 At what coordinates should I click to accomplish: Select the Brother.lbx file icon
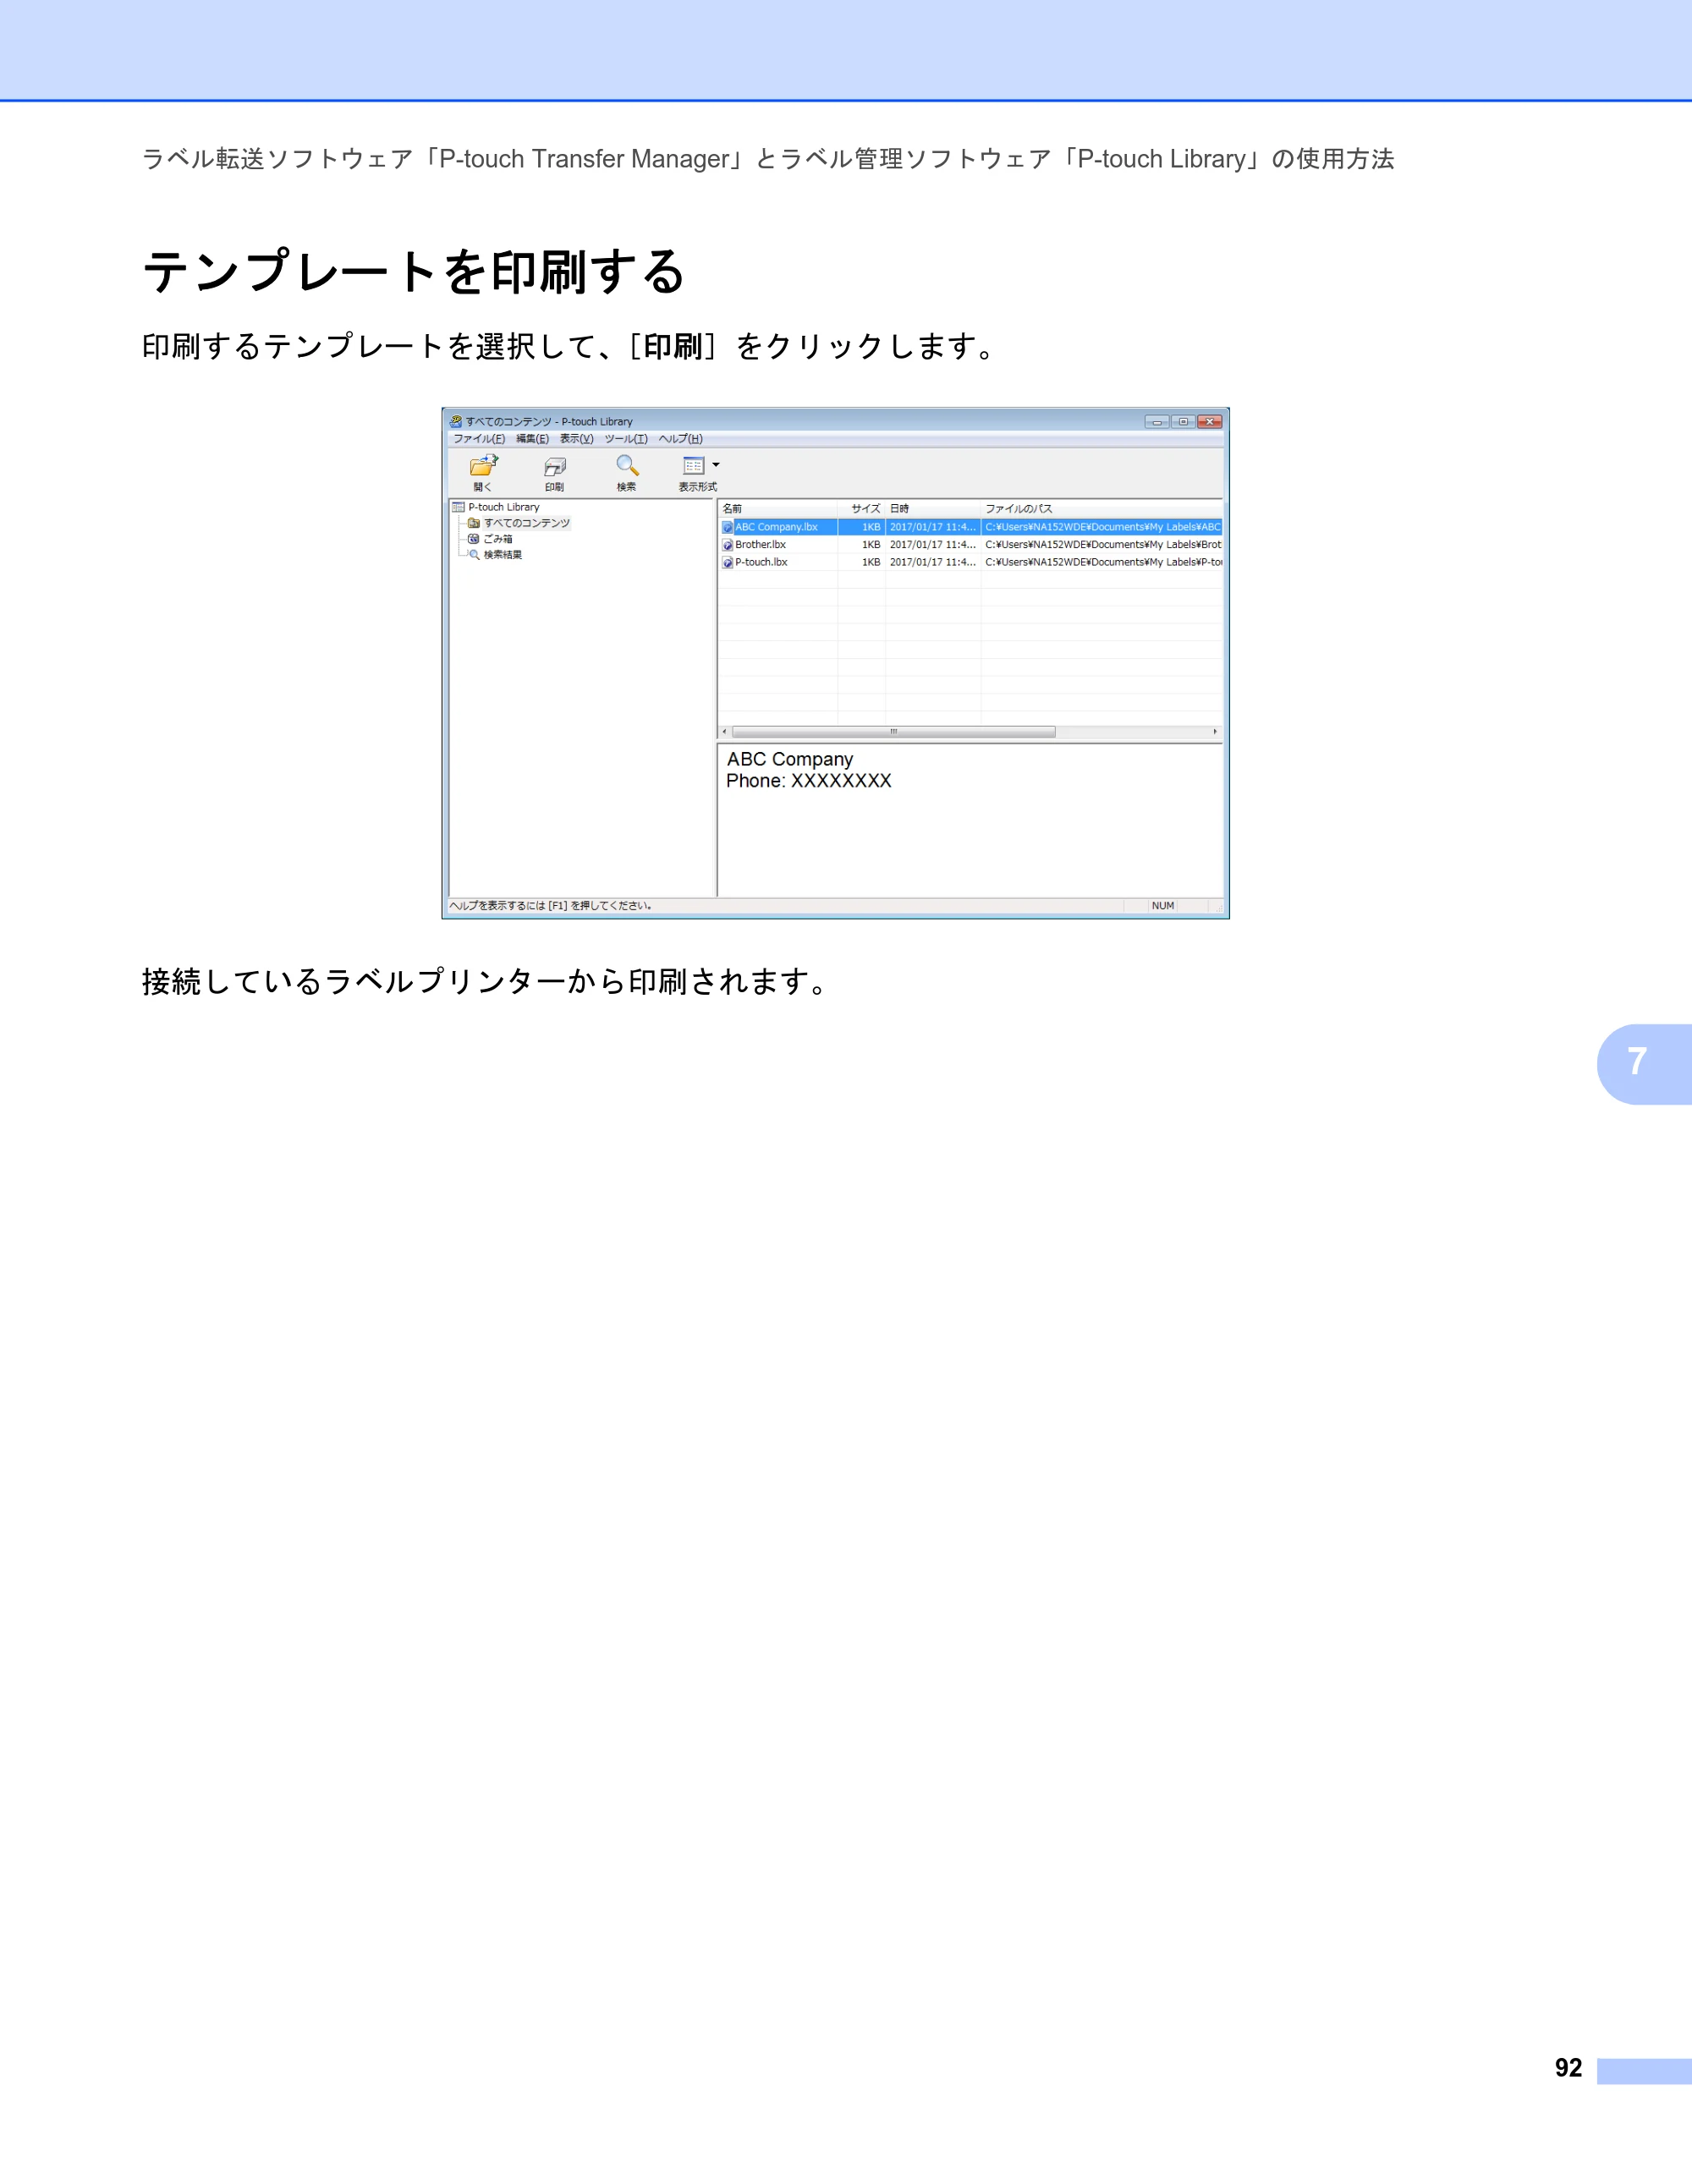[728, 545]
